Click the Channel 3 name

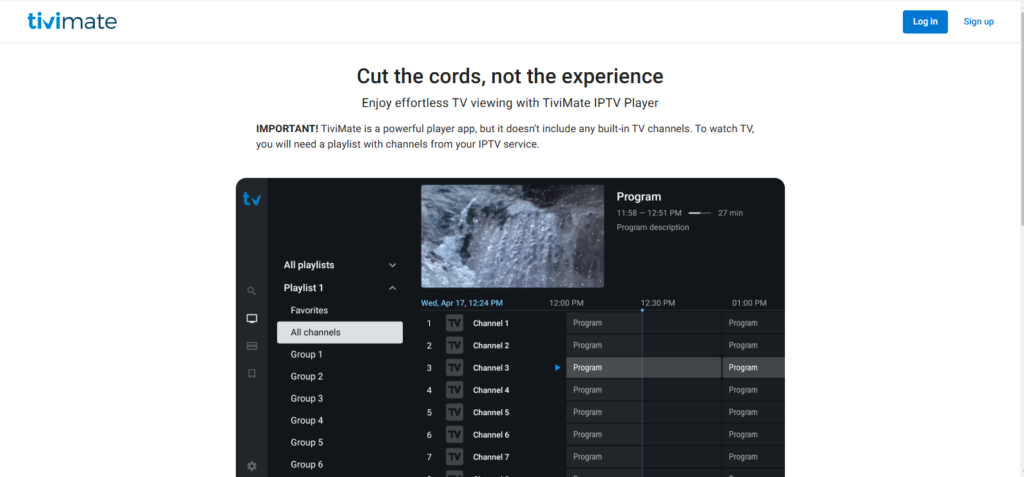490,368
